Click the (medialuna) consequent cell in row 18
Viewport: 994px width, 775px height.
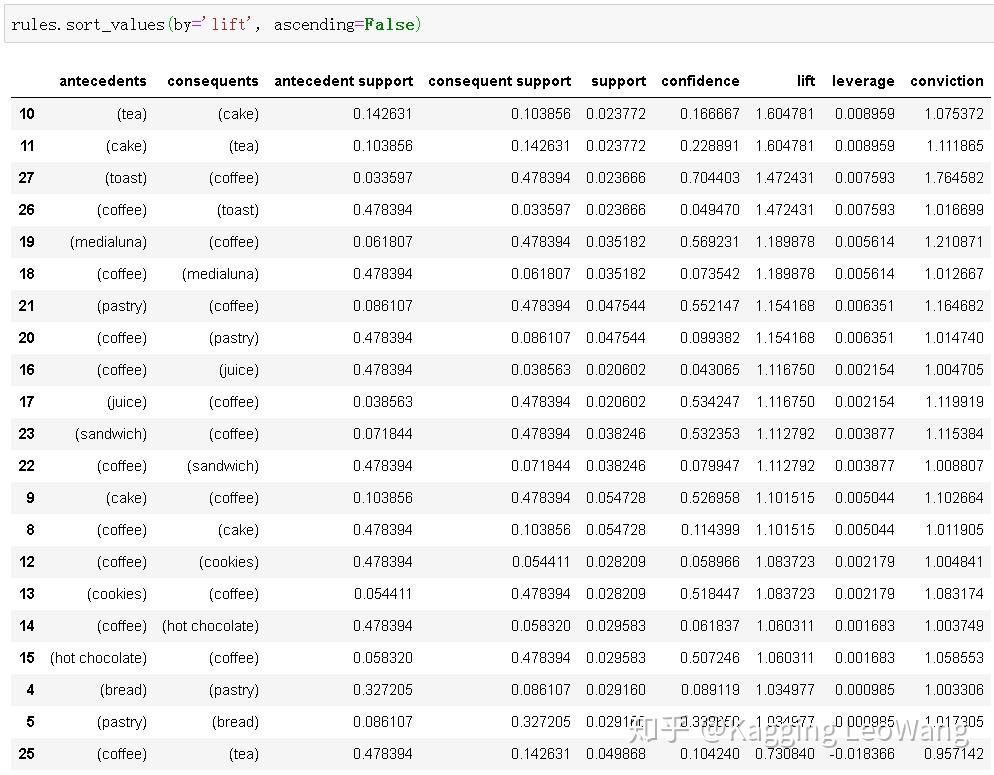[220, 274]
